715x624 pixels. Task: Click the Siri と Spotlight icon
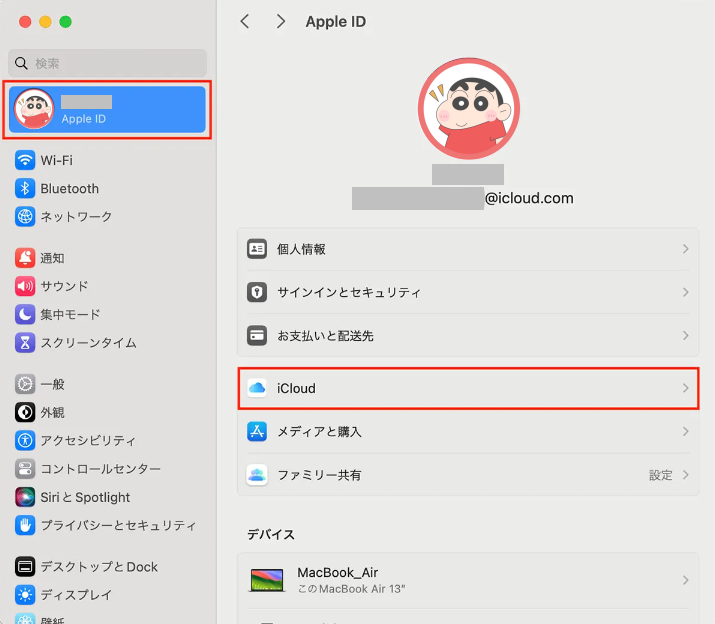pyautogui.click(x=25, y=497)
